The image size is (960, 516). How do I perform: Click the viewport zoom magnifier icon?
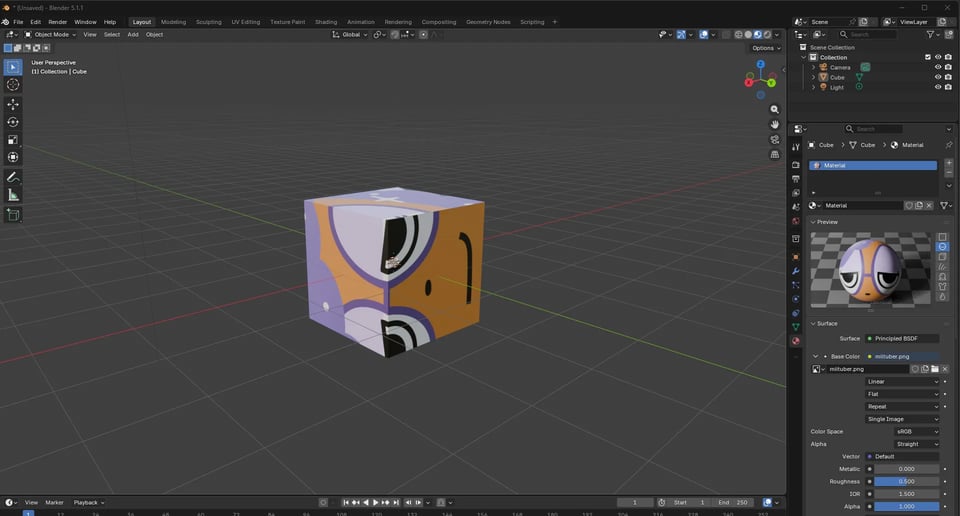coord(774,110)
